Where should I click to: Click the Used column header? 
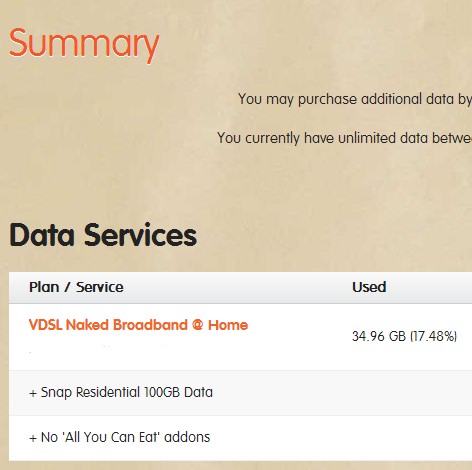tap(369, 287)
